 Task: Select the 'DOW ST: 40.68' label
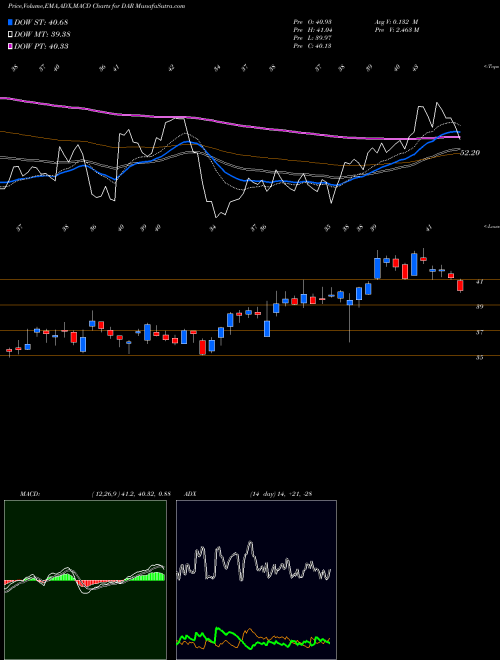[41, 22]
